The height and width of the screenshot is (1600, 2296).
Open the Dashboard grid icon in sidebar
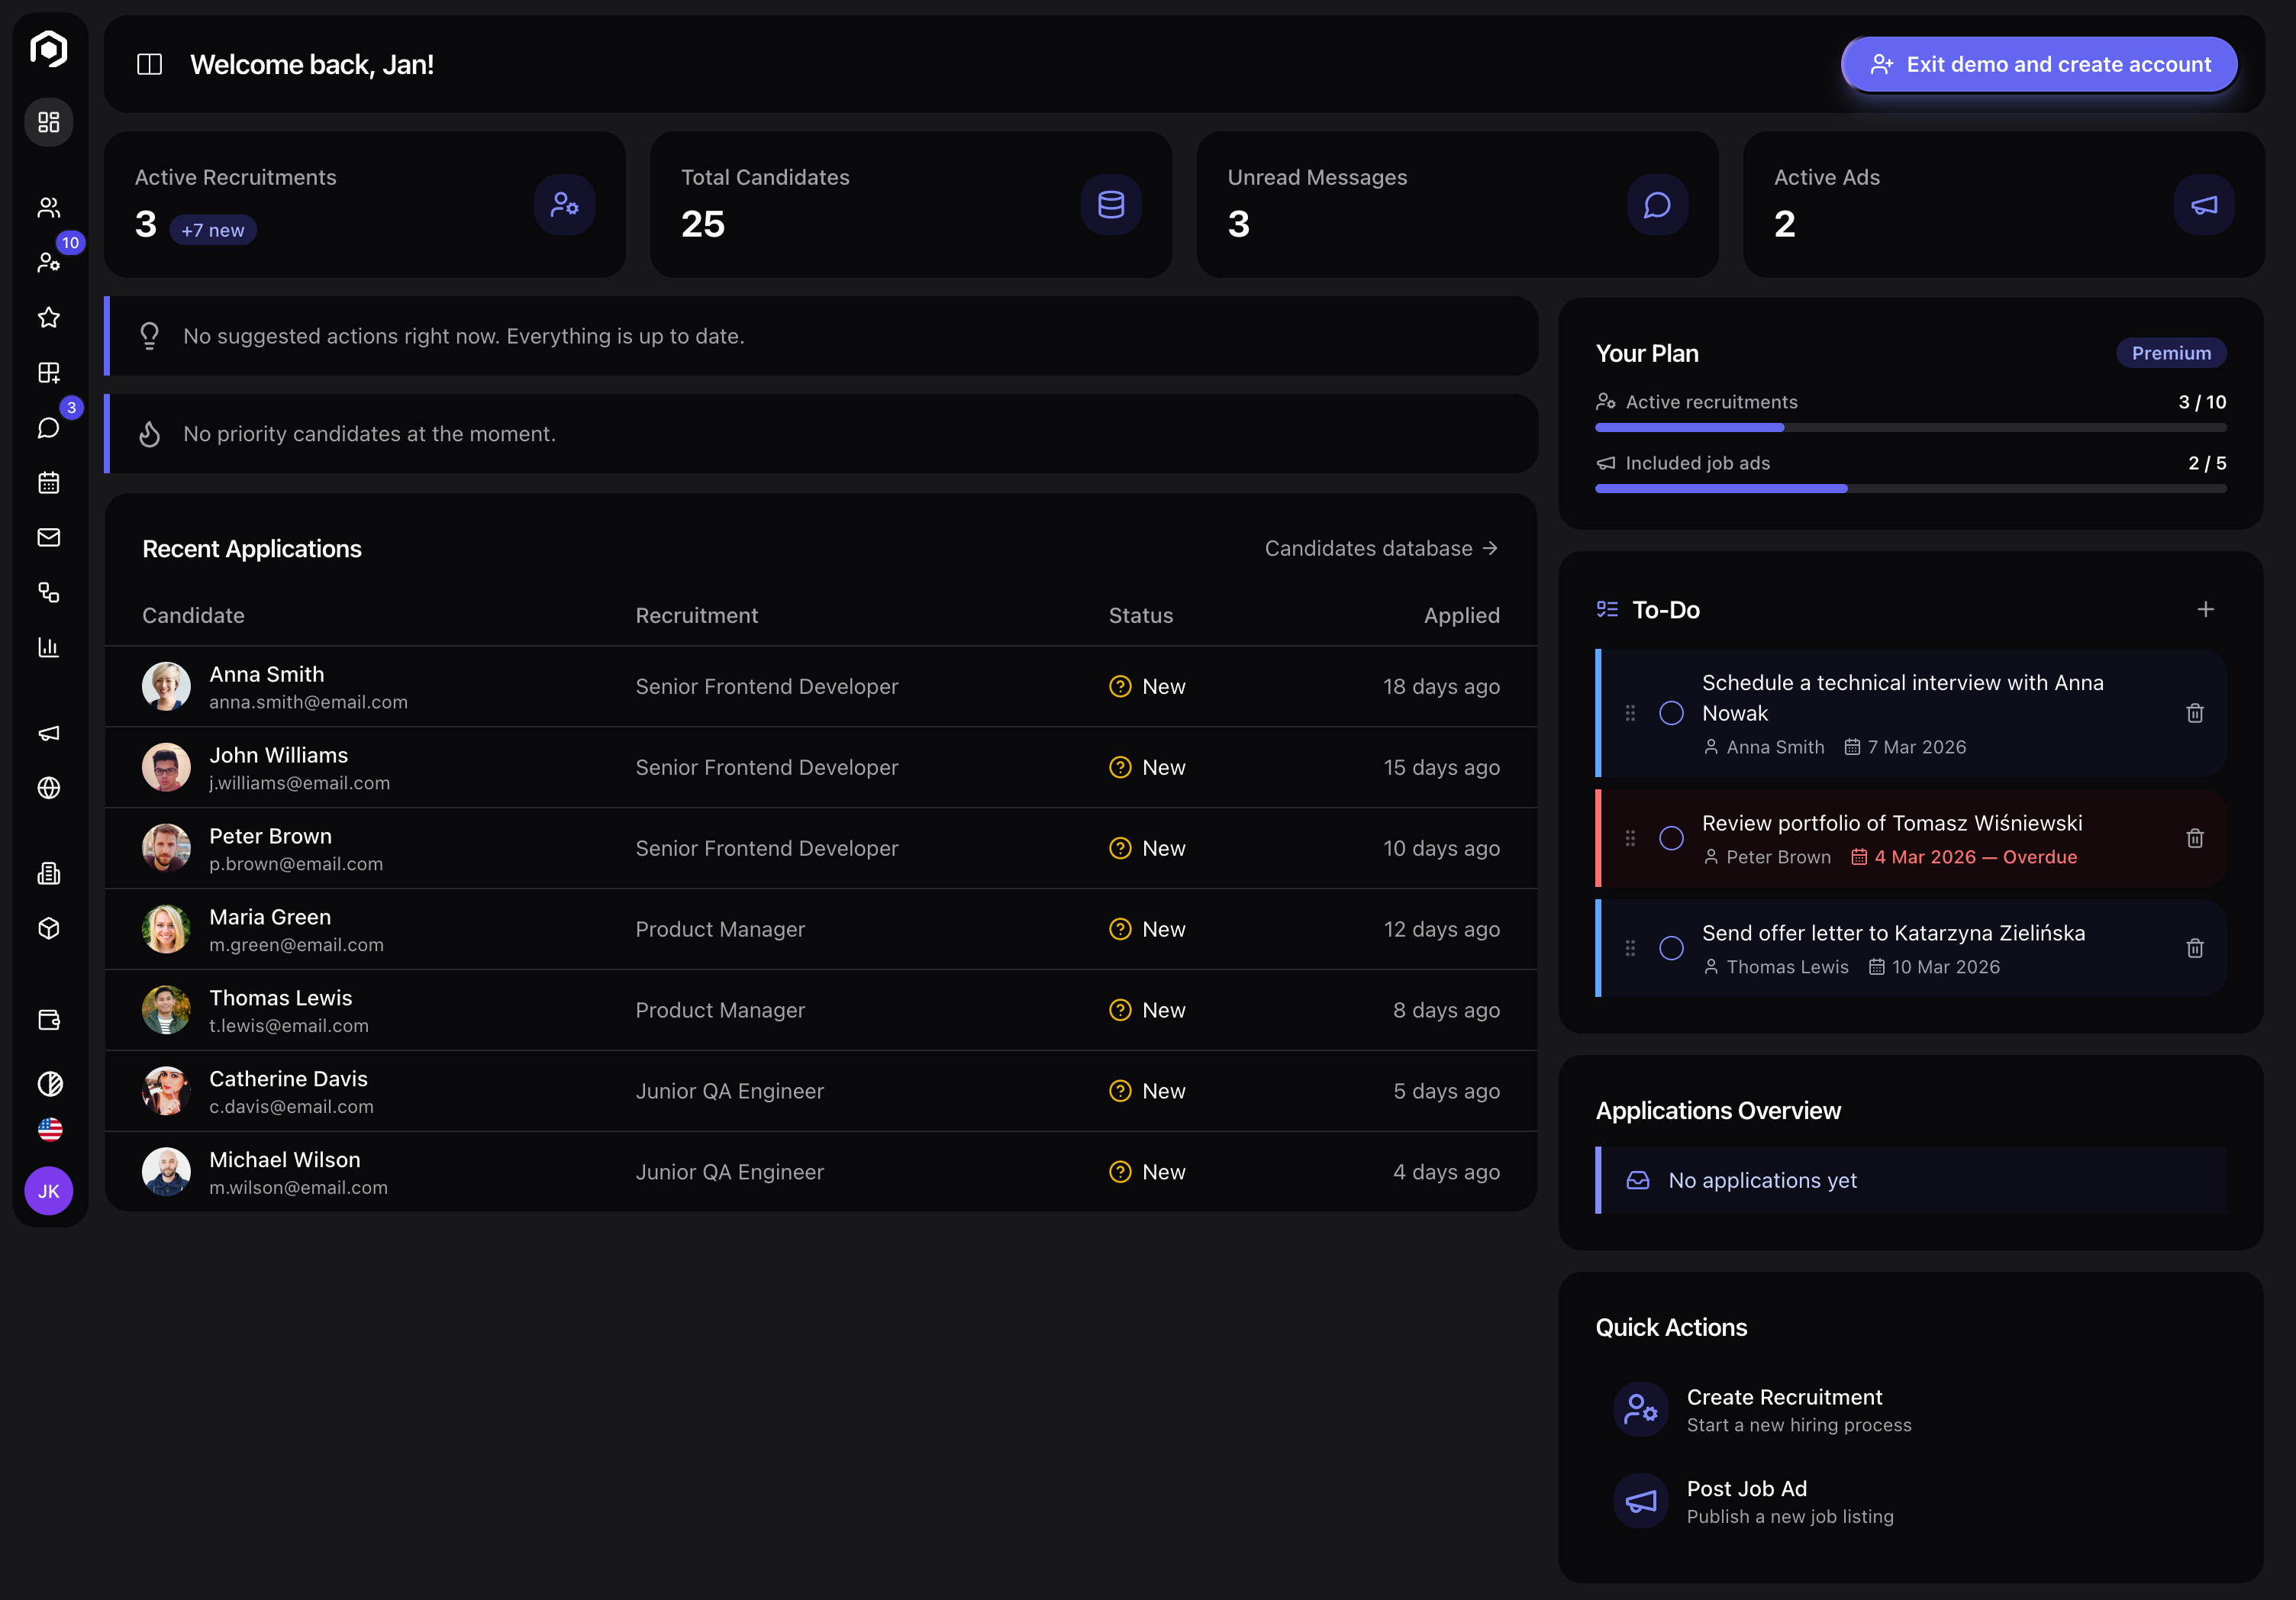pos(48,122)
